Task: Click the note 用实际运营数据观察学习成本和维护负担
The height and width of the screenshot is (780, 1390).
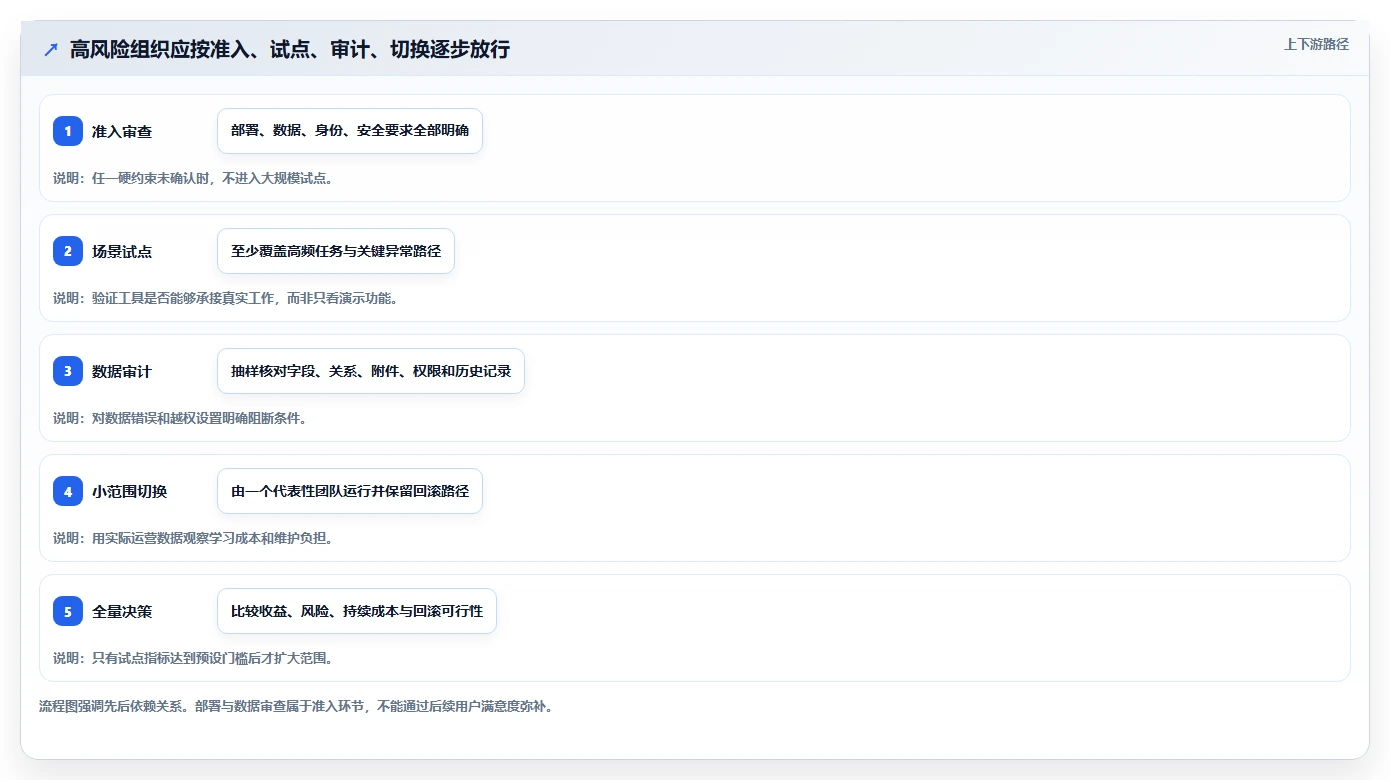Action: (x=193, y=538)
